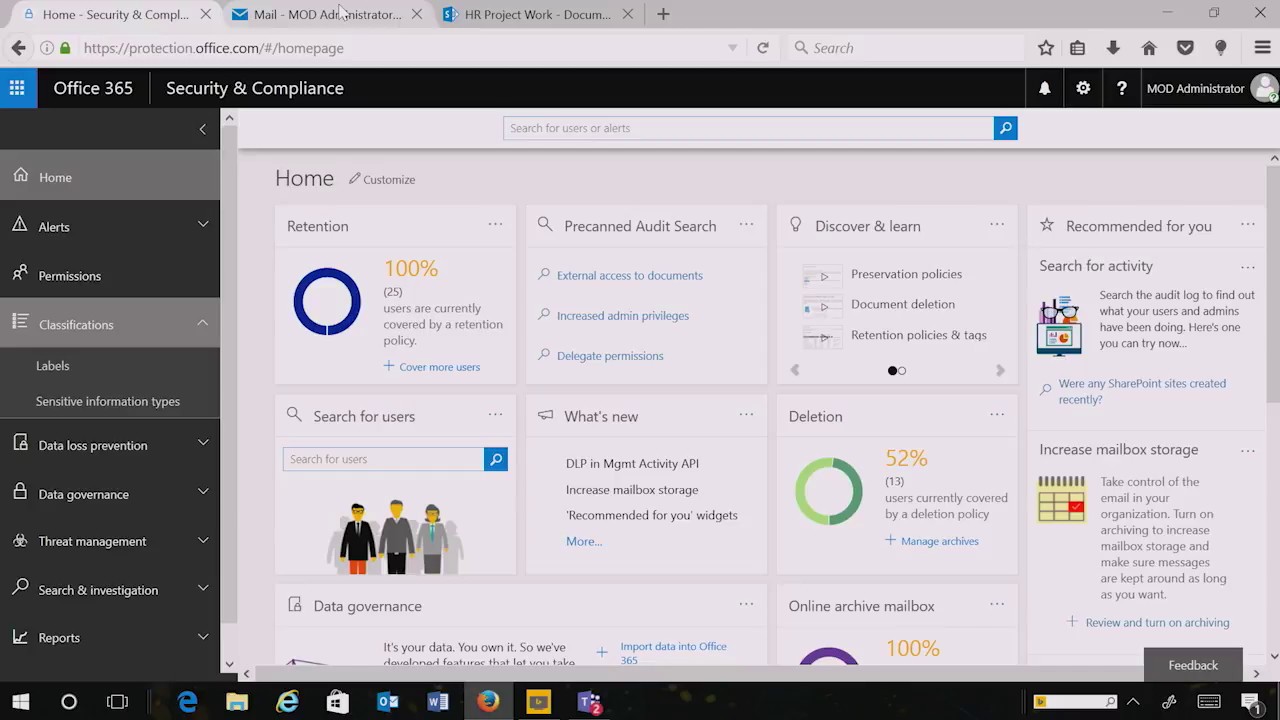Switch to the HR Project Work tab
The width and height of the screenshot is (1280, 720).
coord(537,14)
